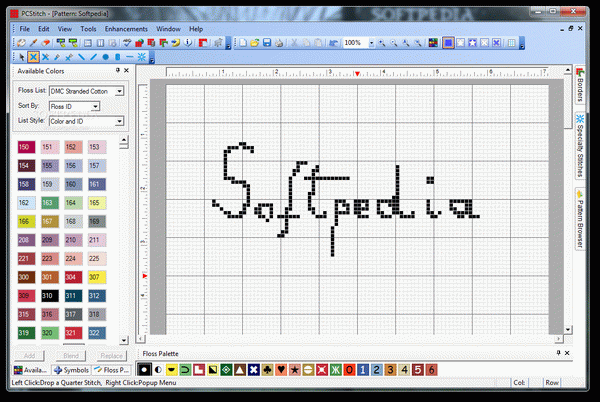Select floss color 310 black
600x402 pixels.
[50, 296]
